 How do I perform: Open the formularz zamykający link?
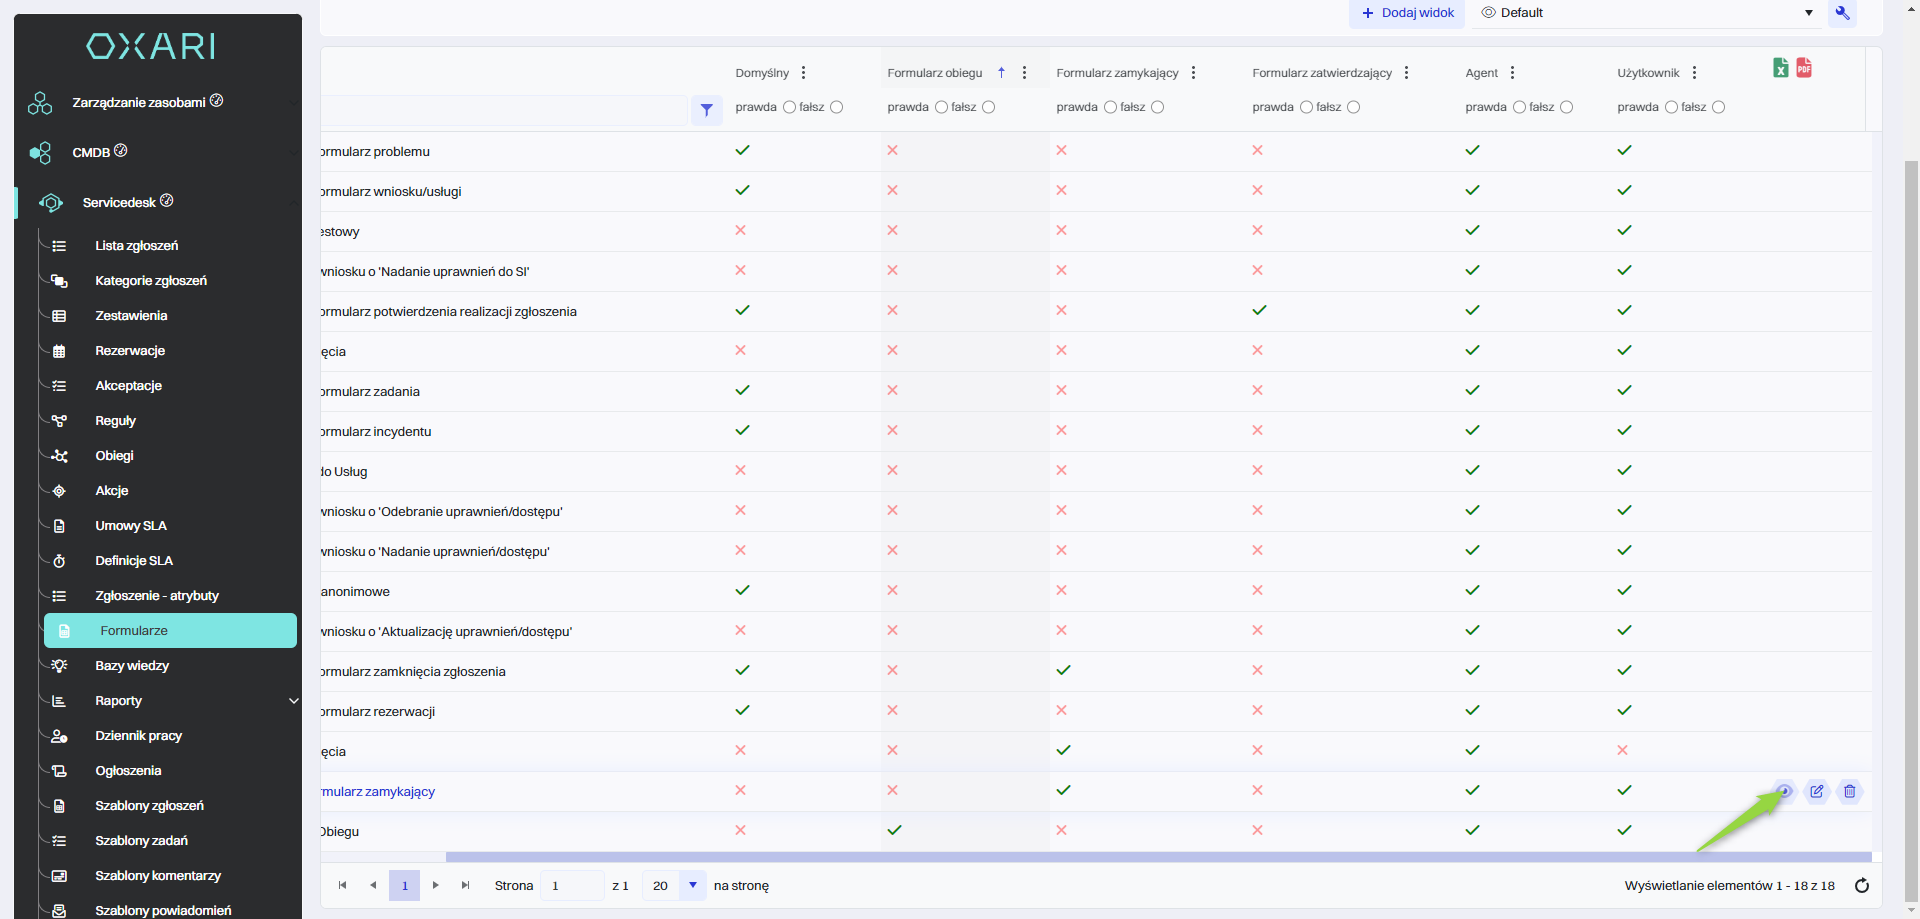click(378, 792)
